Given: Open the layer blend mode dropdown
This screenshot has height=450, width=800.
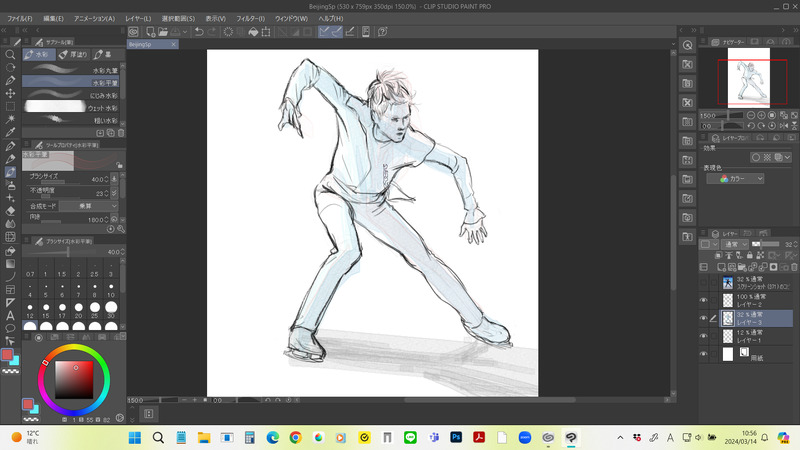Looking at the screenshot, I should (x=734, y=243).
